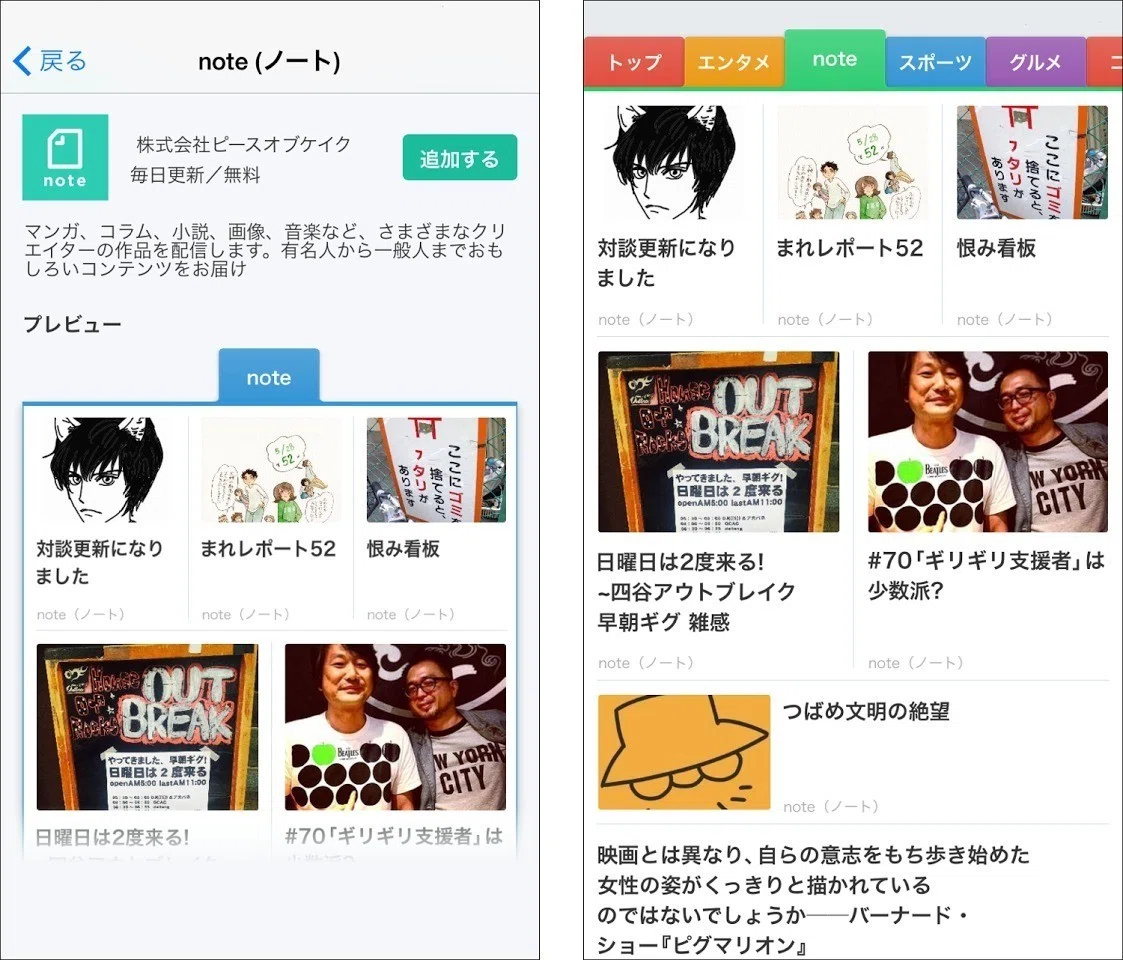
Task: Open 日曜日は2度来る! article title in right feed
Action: 696,592
